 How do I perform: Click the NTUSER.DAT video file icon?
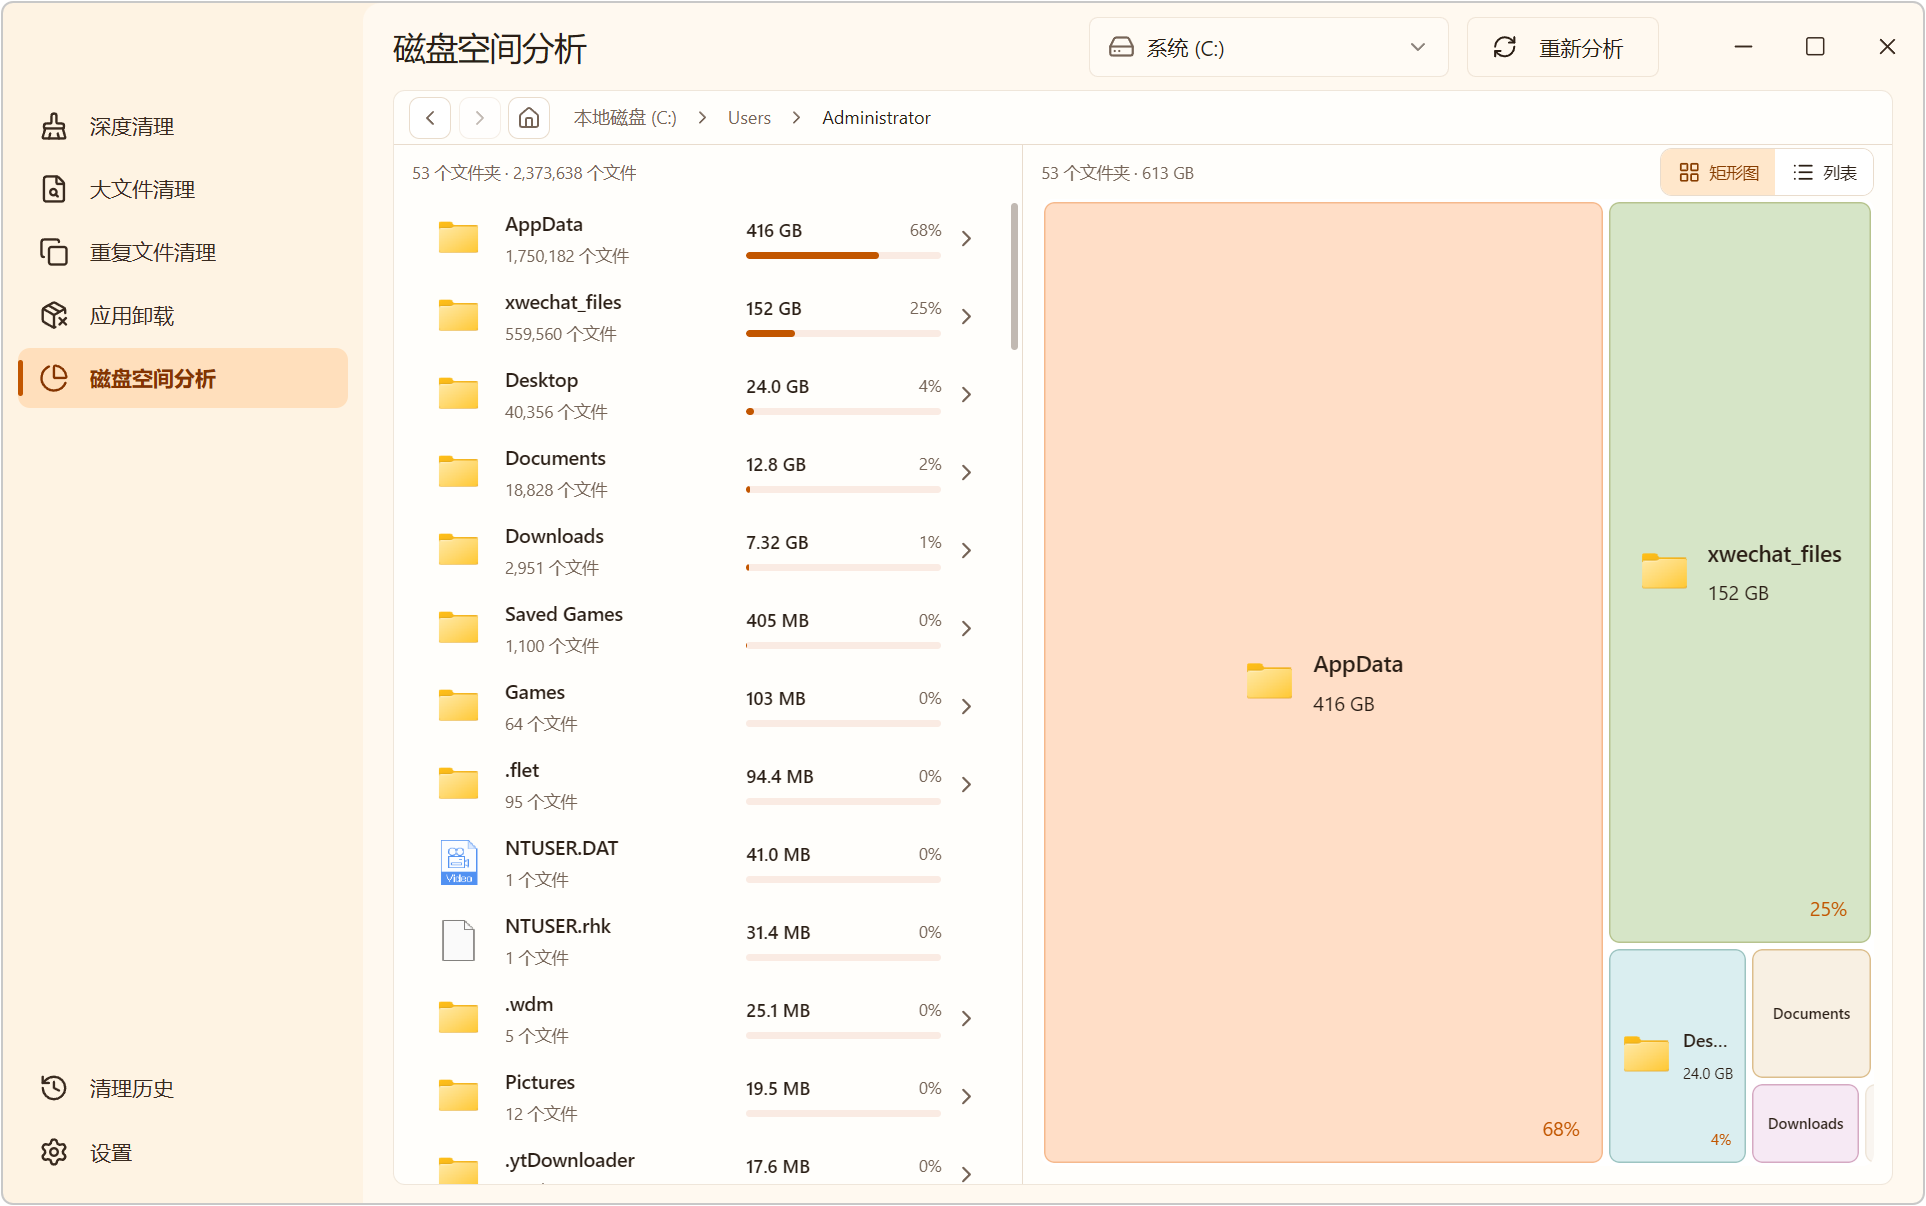click(x=459, y=862)
